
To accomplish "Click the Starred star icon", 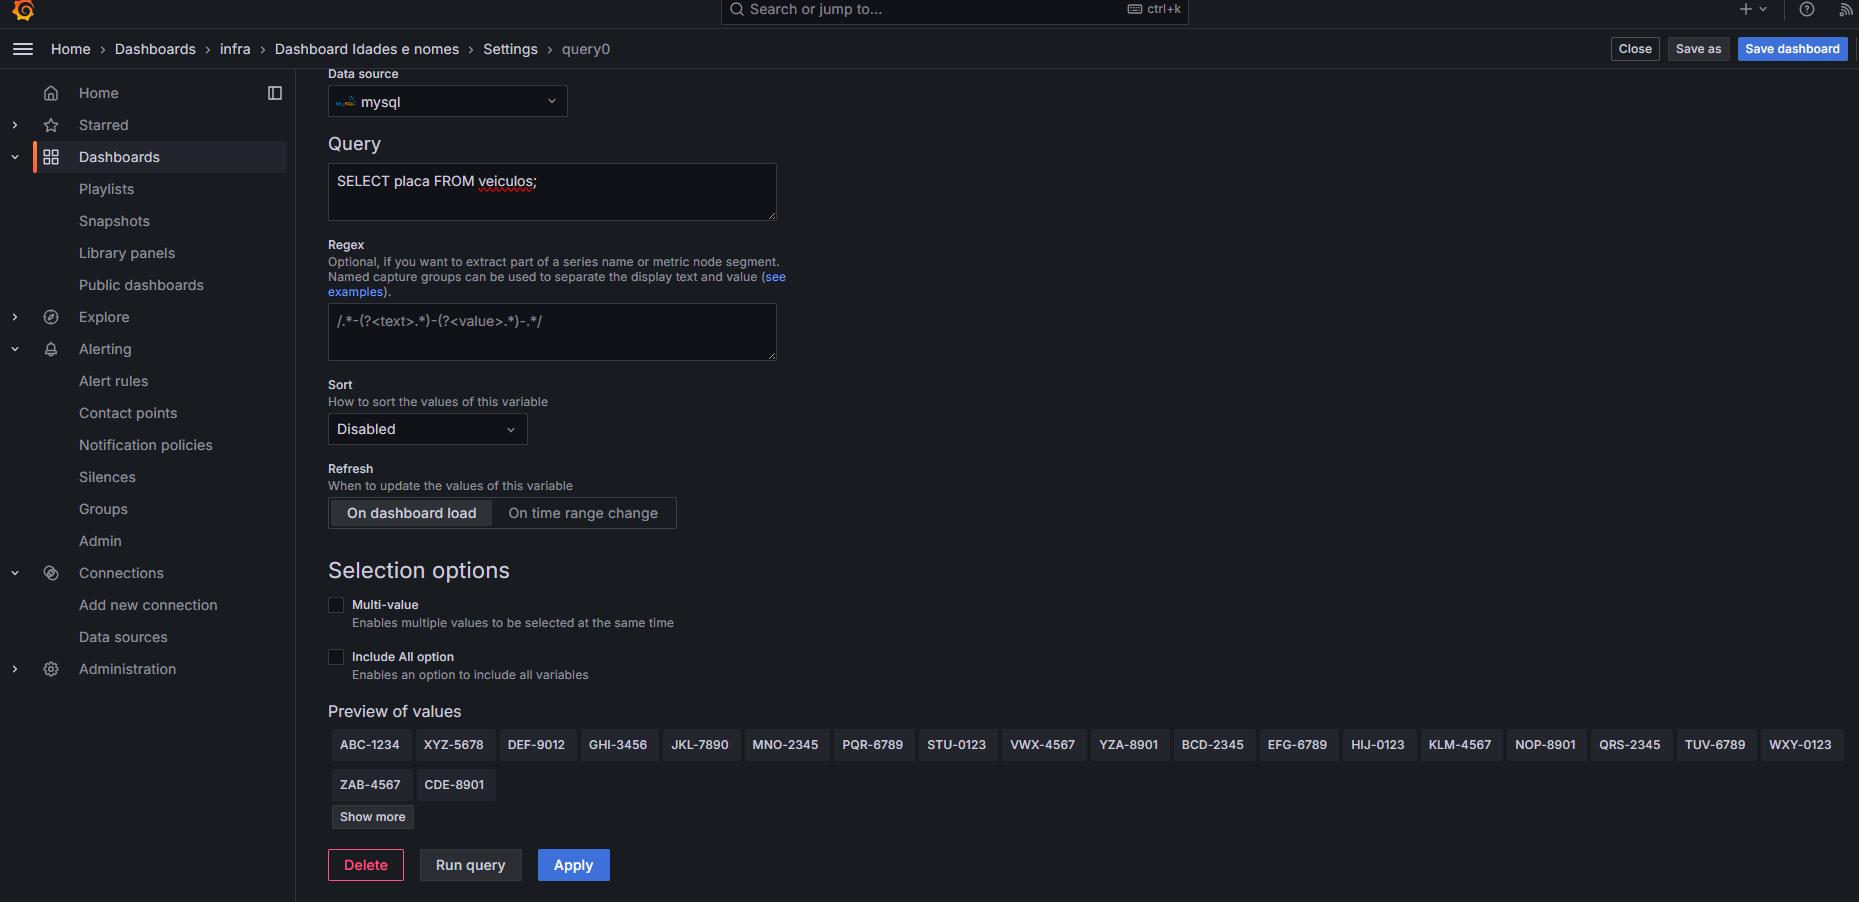I will (x=51, y=125).
